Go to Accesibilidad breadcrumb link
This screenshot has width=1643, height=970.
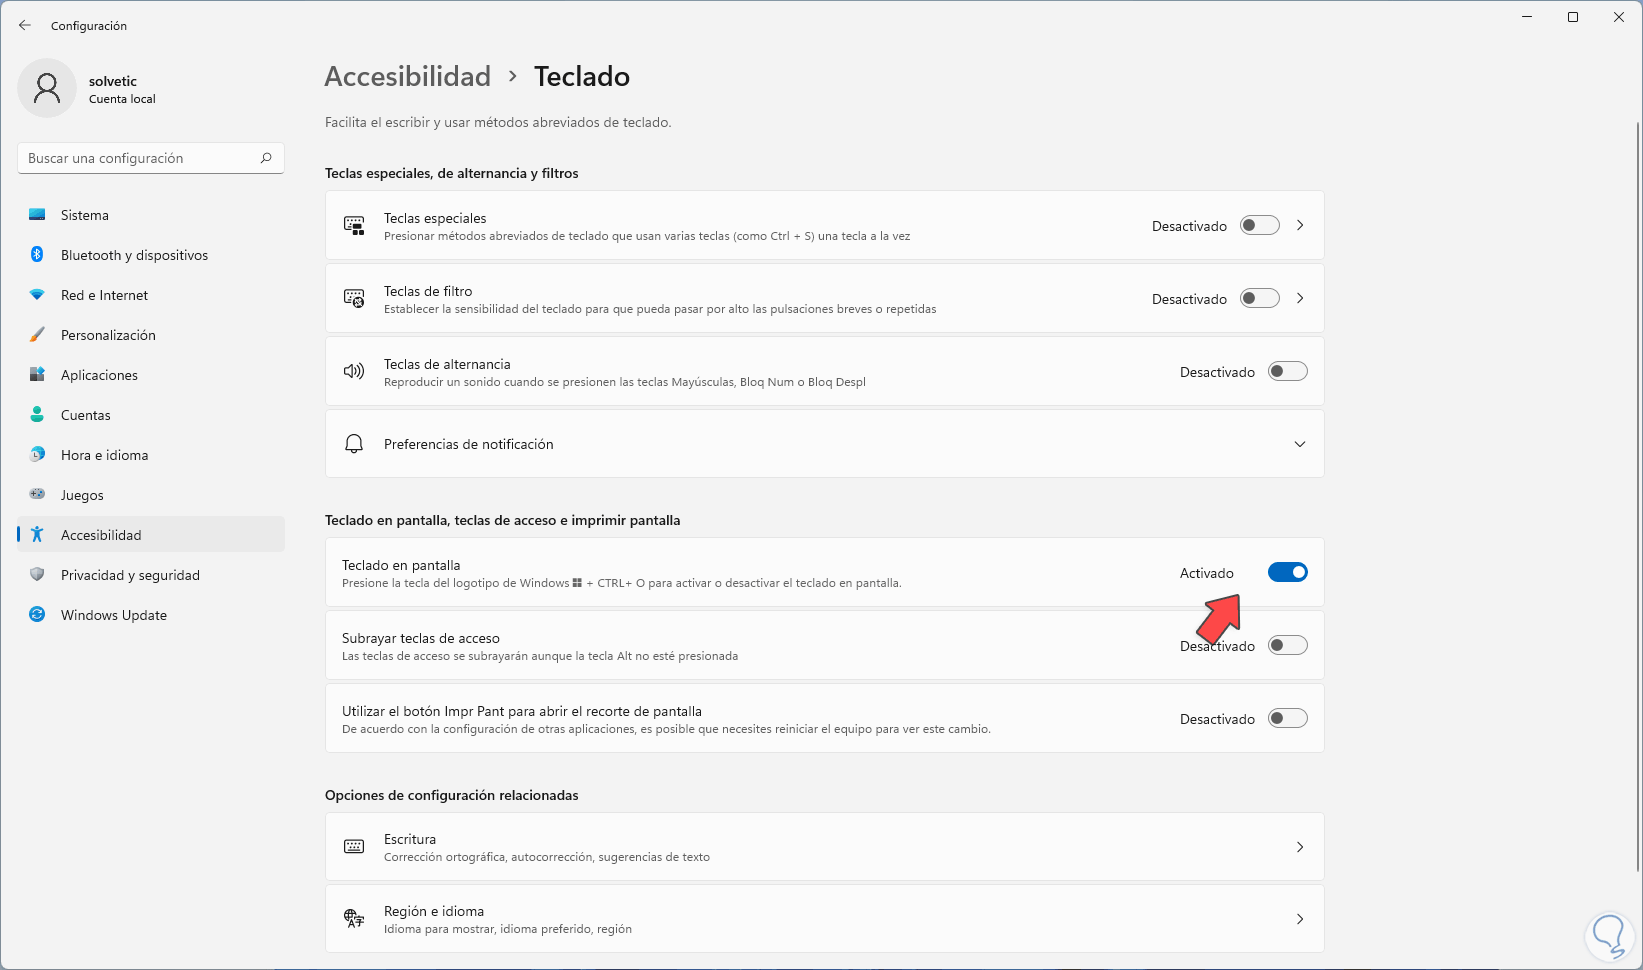[408, 77]
